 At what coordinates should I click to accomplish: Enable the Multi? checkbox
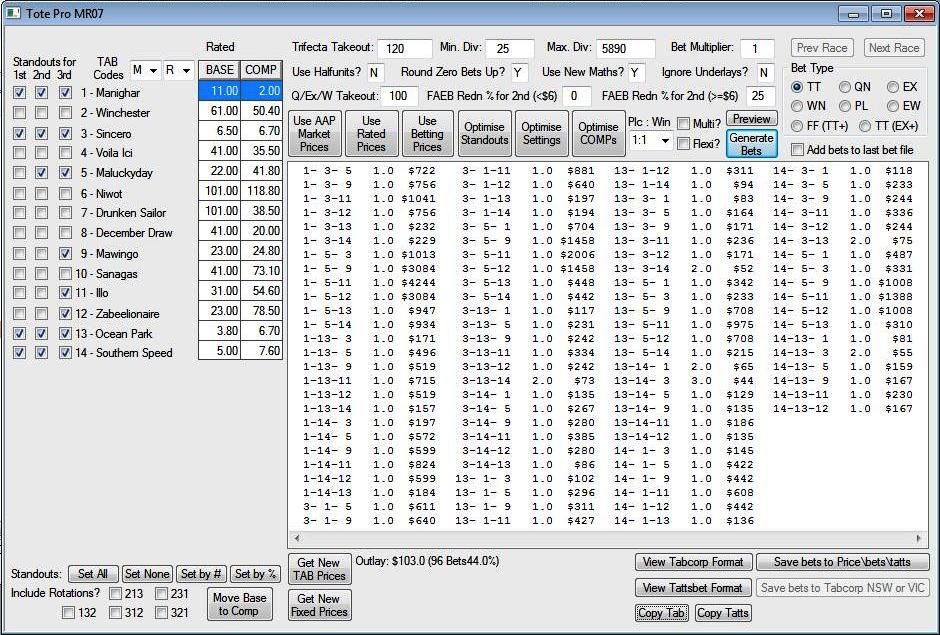coord(683,124)
